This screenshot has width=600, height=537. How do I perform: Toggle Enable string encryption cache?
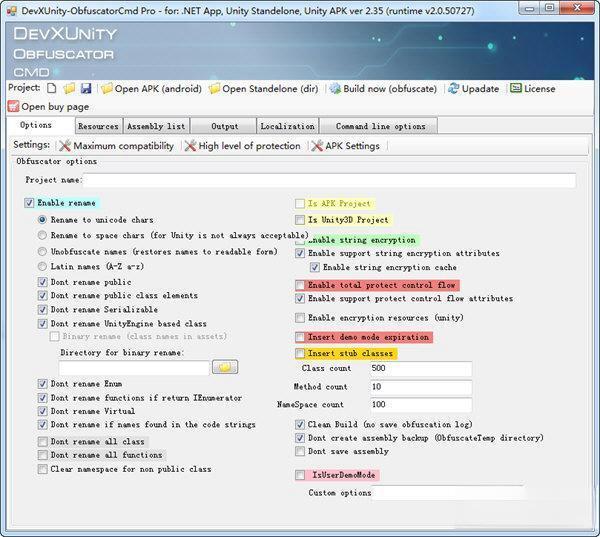[x=315, y=267]
